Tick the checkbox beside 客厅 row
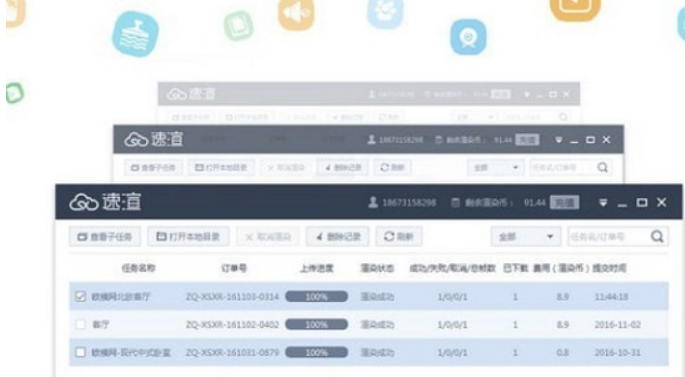The width and height of the screenshot is (685, 377). 80,324
